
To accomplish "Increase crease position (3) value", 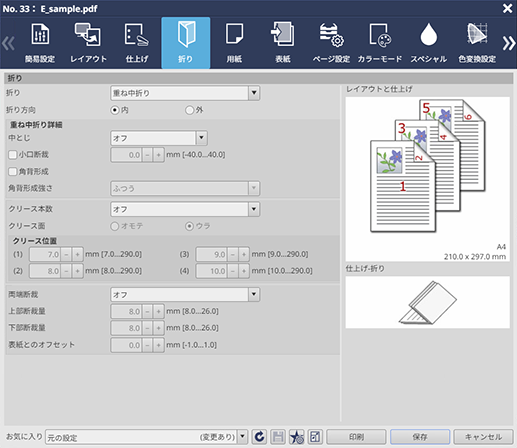I will 244,255.
